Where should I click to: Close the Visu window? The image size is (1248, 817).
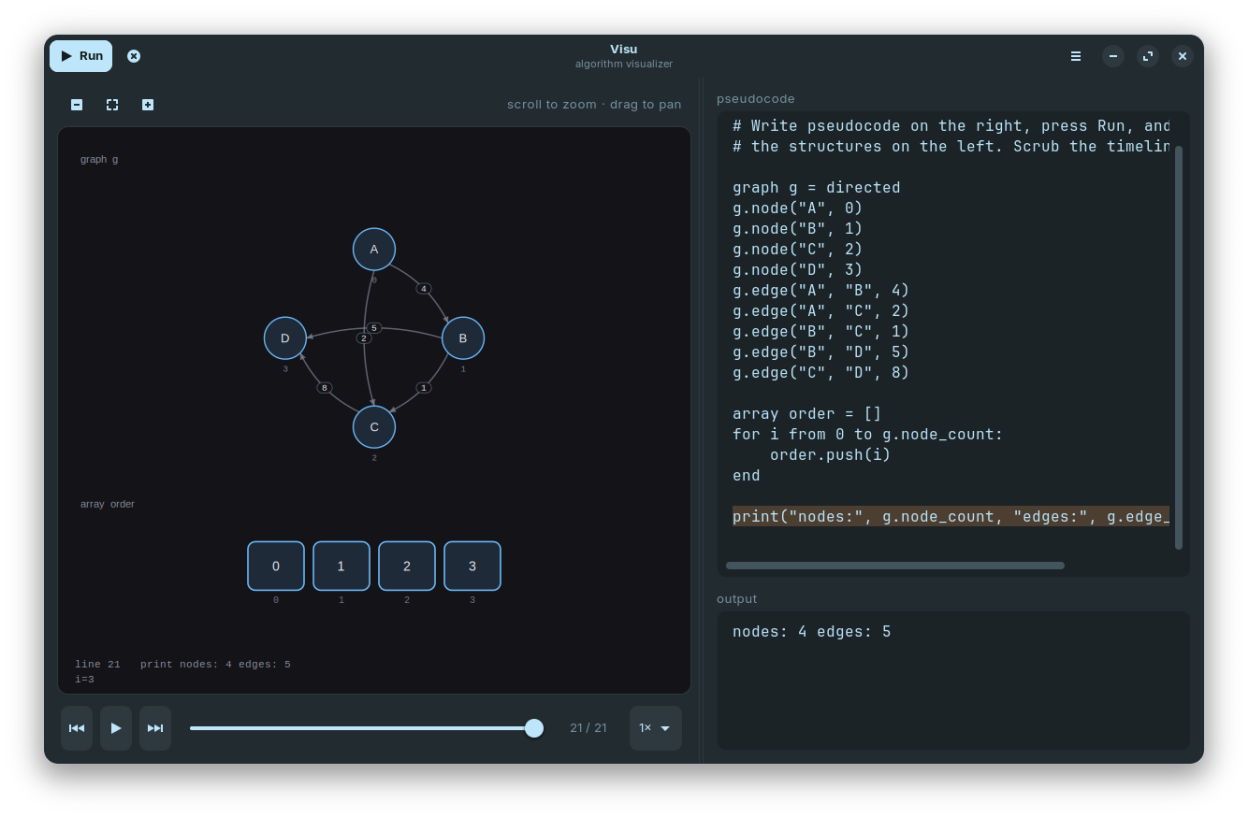click(x=1182, y=56)
